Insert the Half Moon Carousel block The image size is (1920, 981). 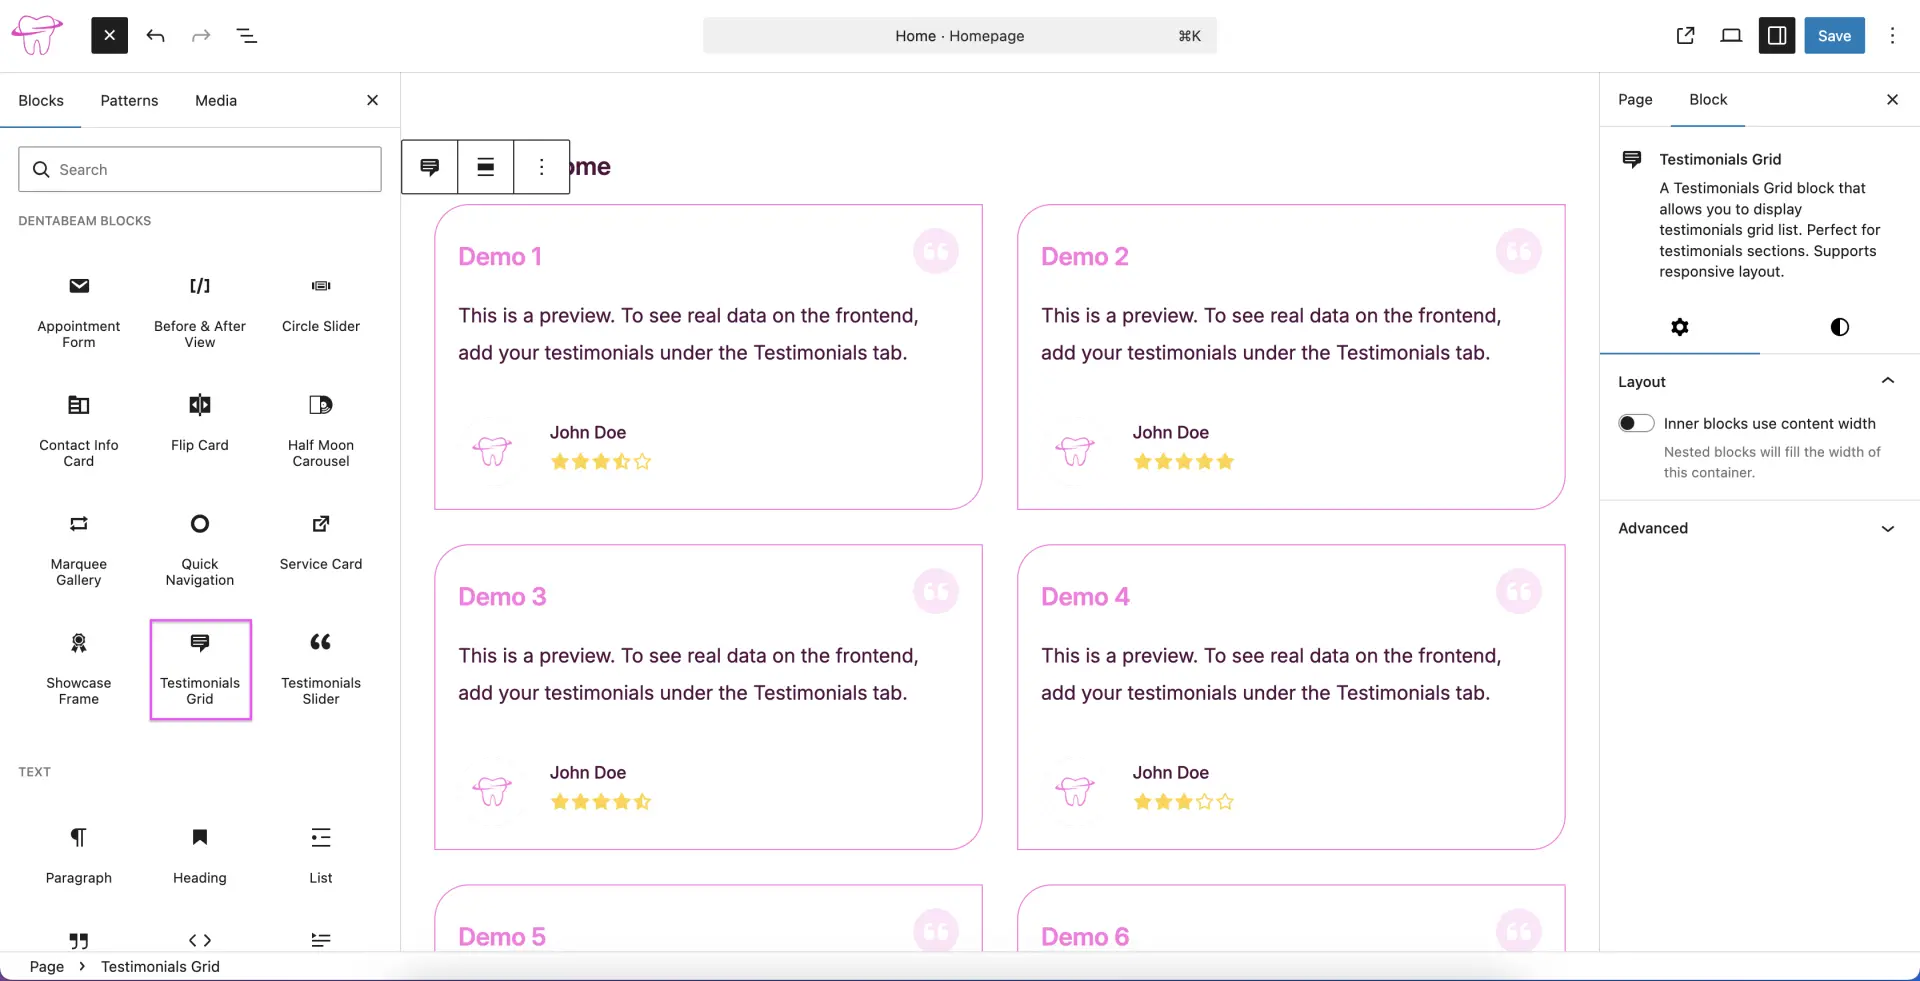pyautogui.click(x=321, y=430)
